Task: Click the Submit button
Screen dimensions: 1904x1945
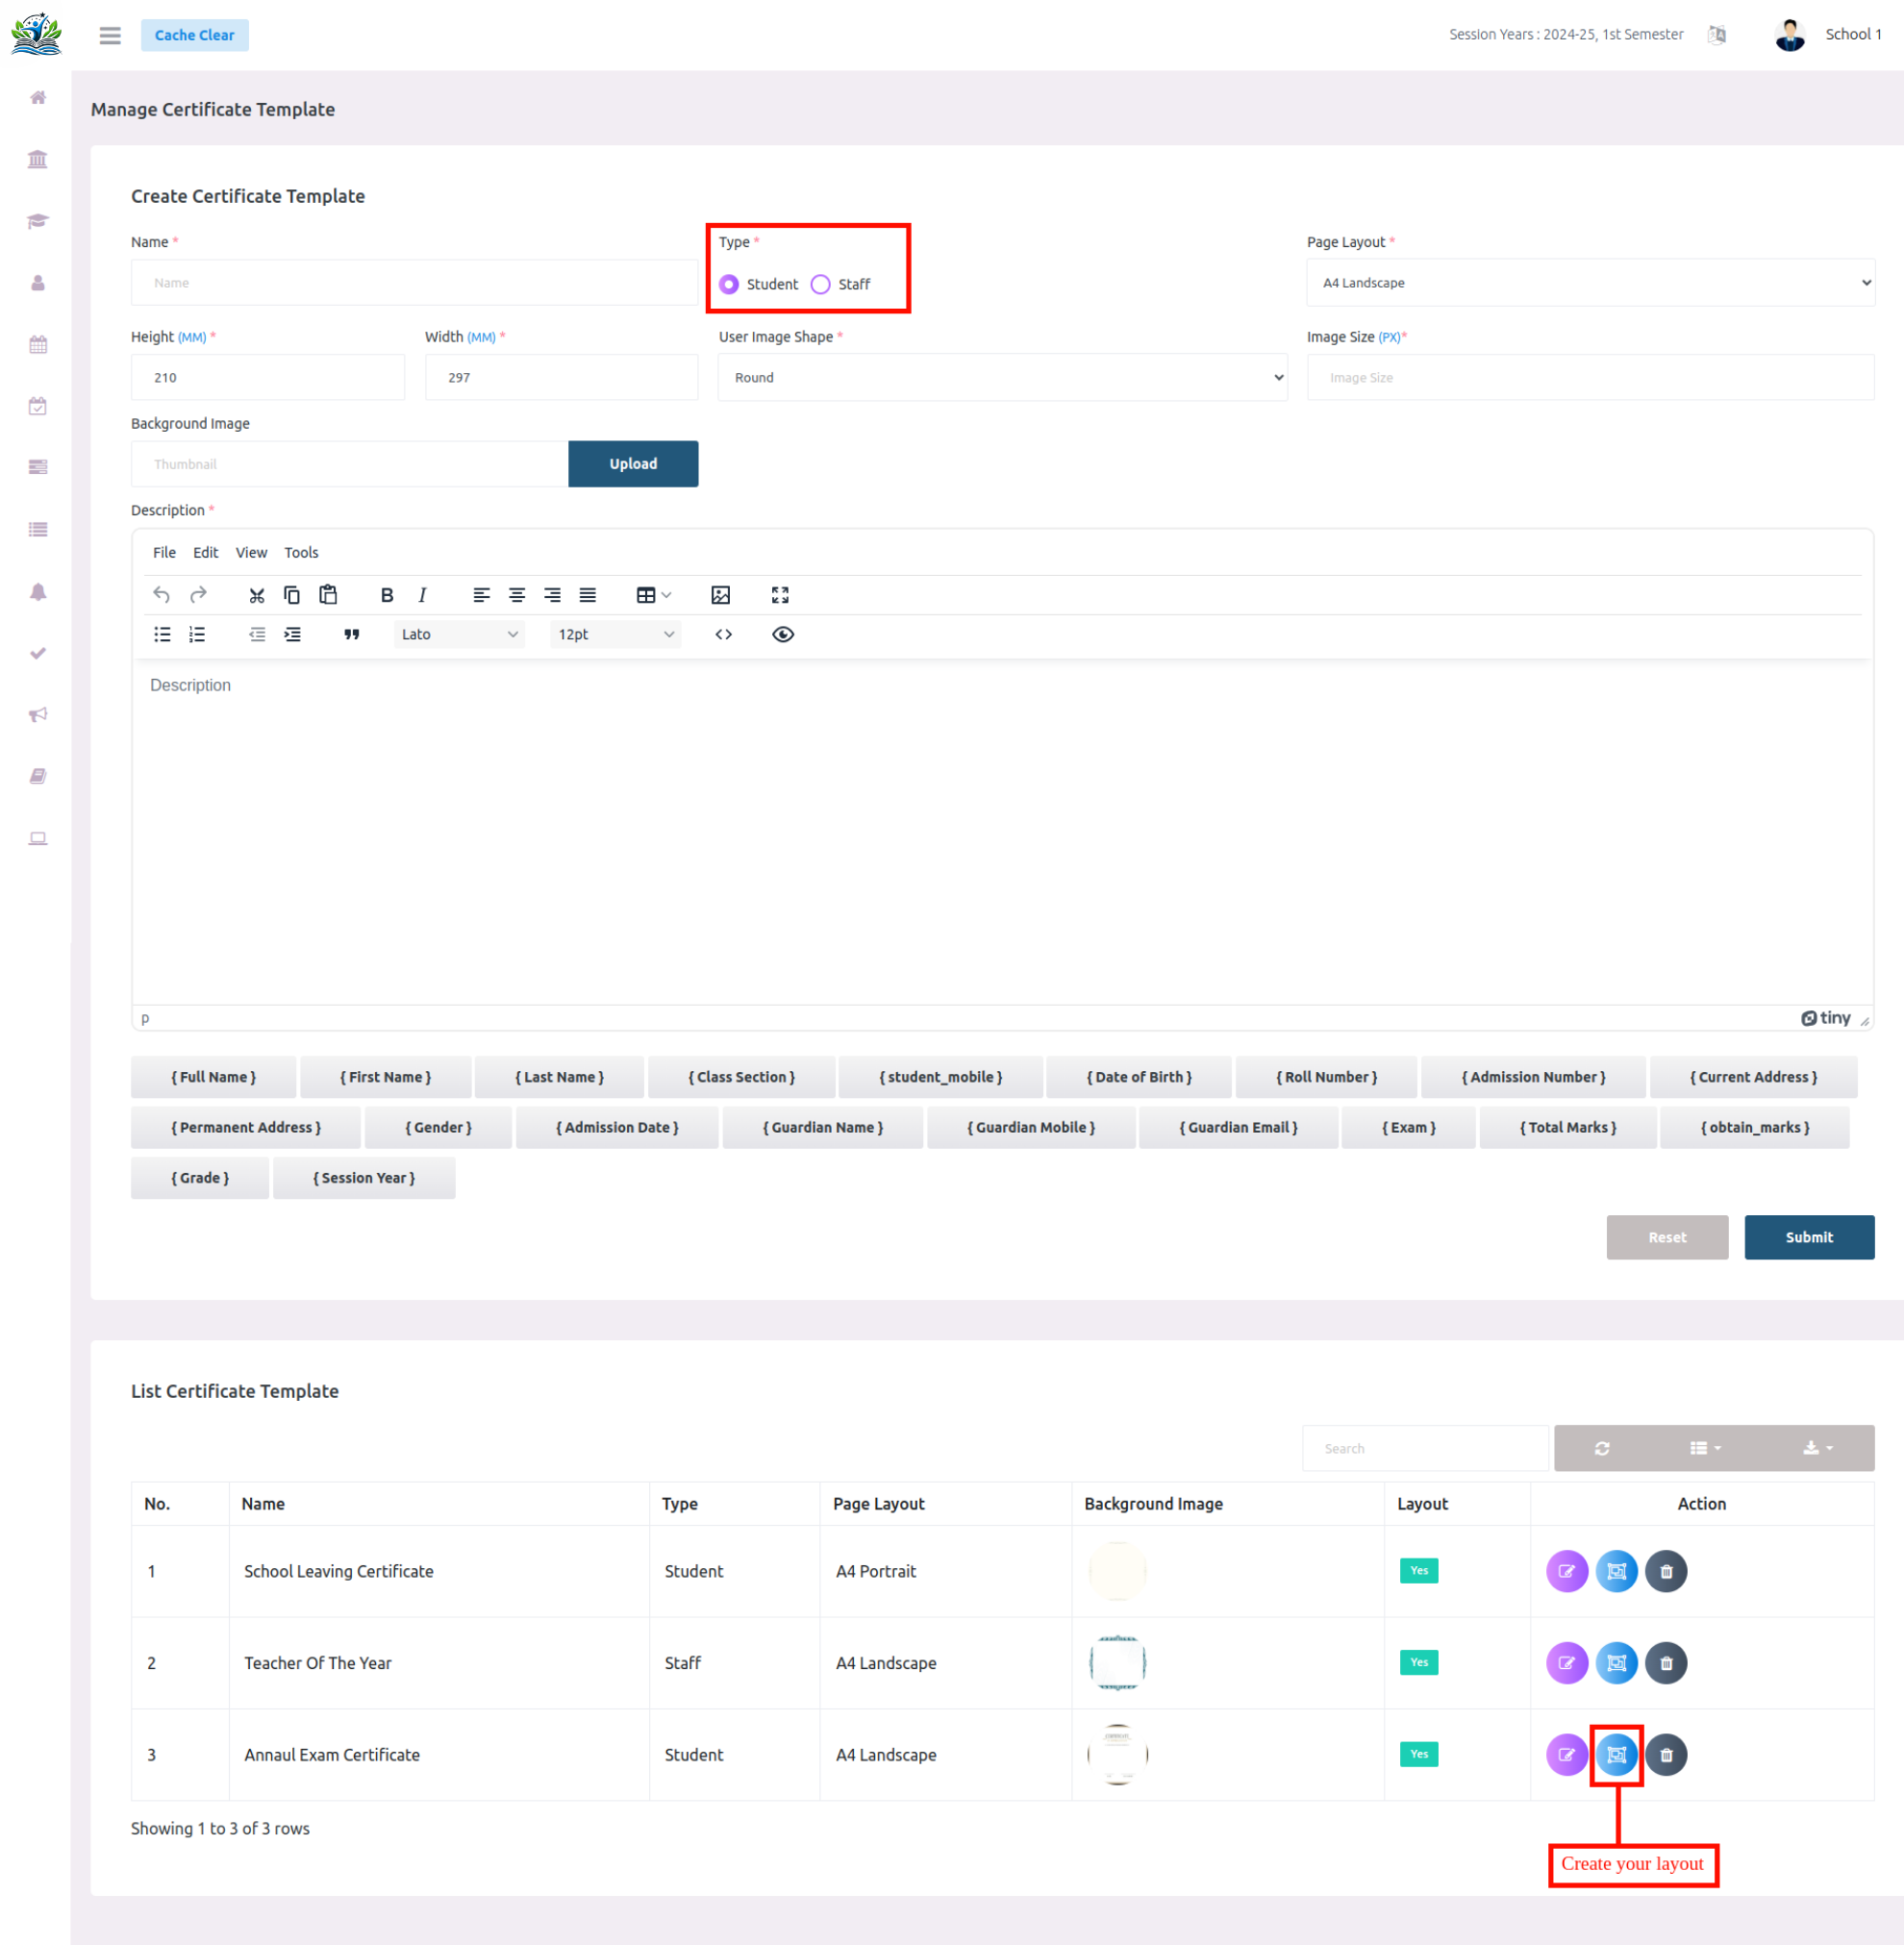Action: pyautogui.click(x=1808, y=1237)
